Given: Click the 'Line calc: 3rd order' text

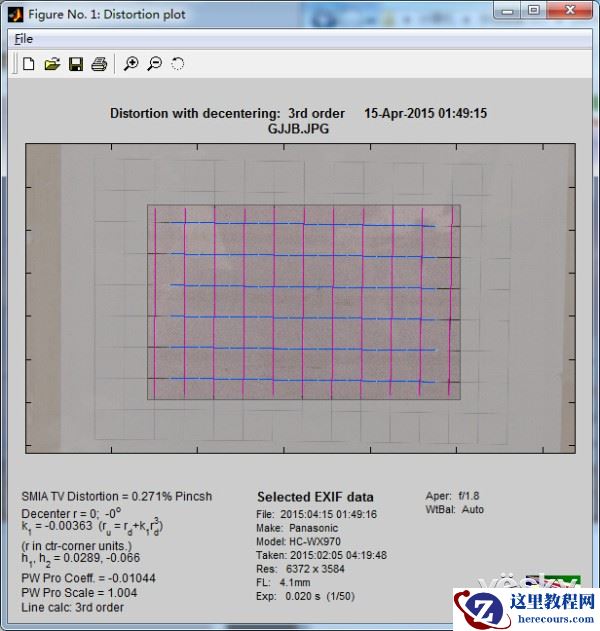Looking at the screenshot, I should [x=72, y=607].
